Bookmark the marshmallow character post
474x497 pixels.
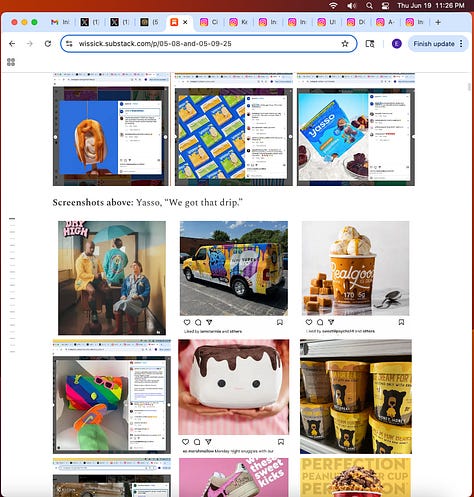click(281, 442)
